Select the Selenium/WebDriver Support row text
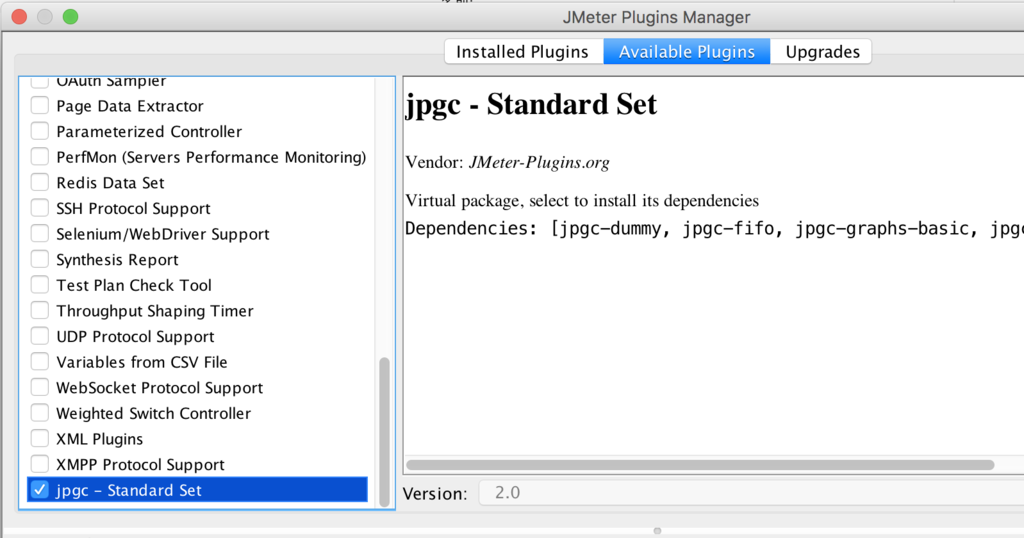 [x=163, y=234]
